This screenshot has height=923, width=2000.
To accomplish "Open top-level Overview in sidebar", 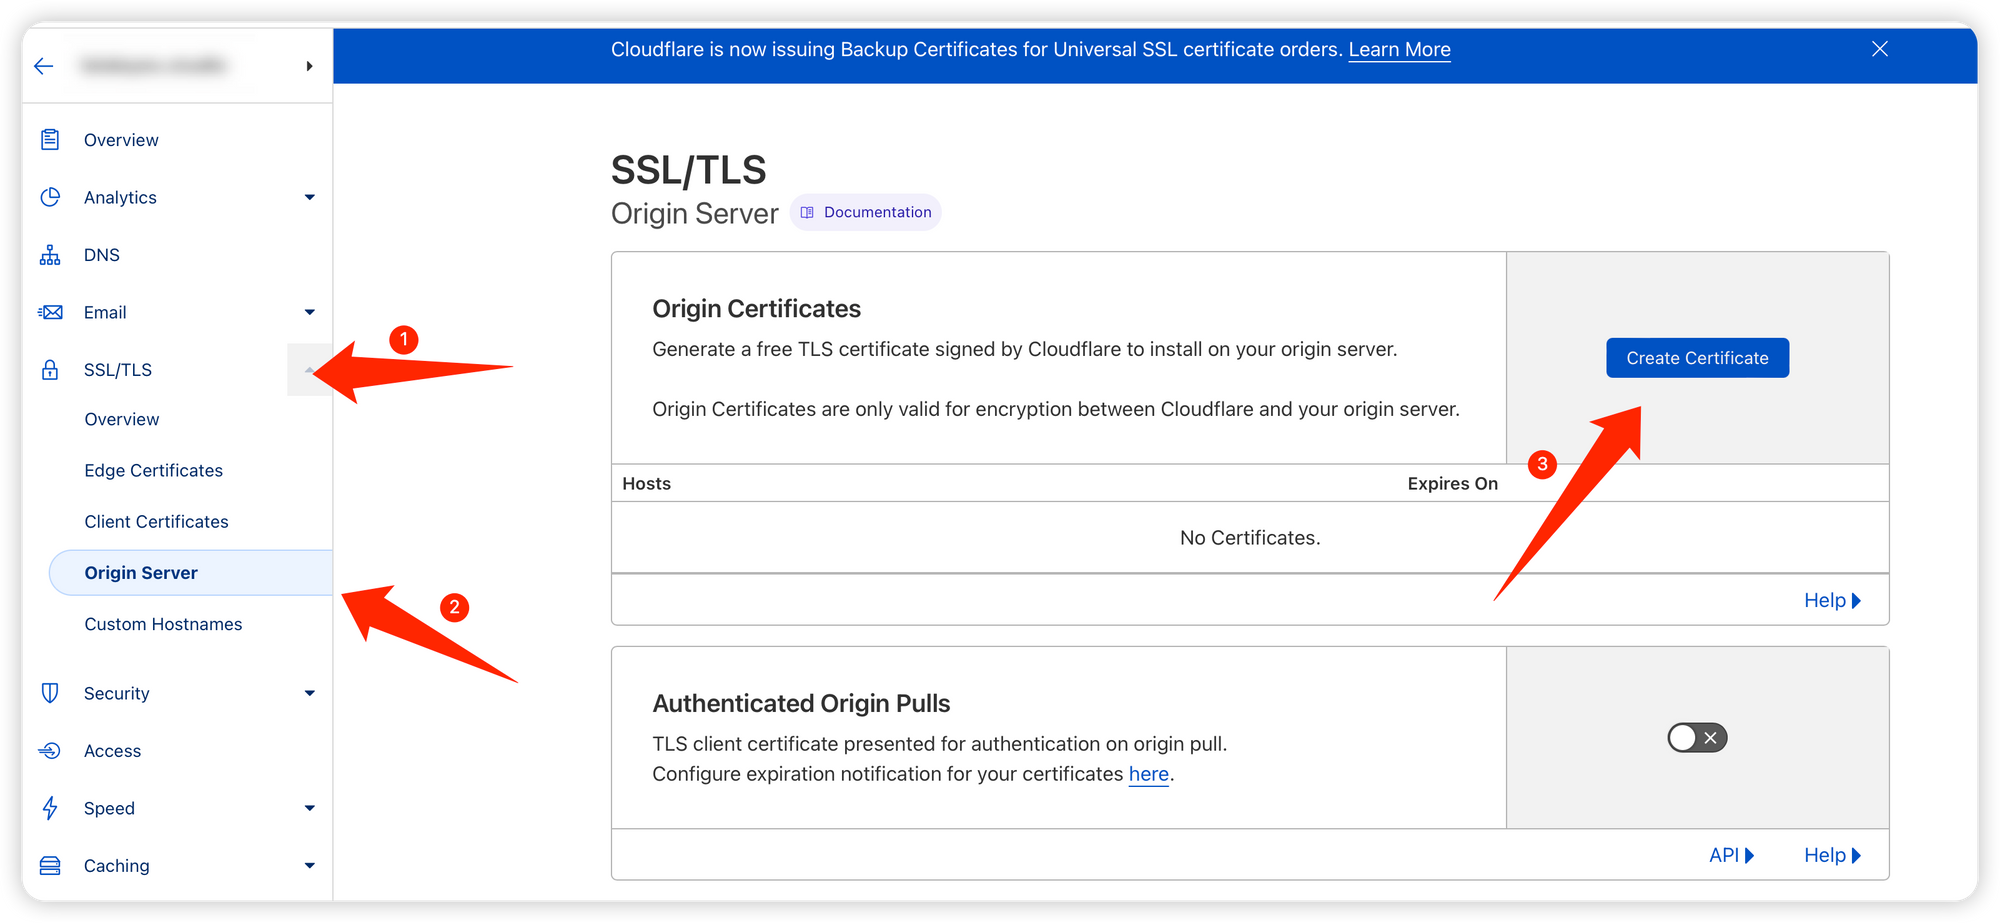I will click(121, 140).
